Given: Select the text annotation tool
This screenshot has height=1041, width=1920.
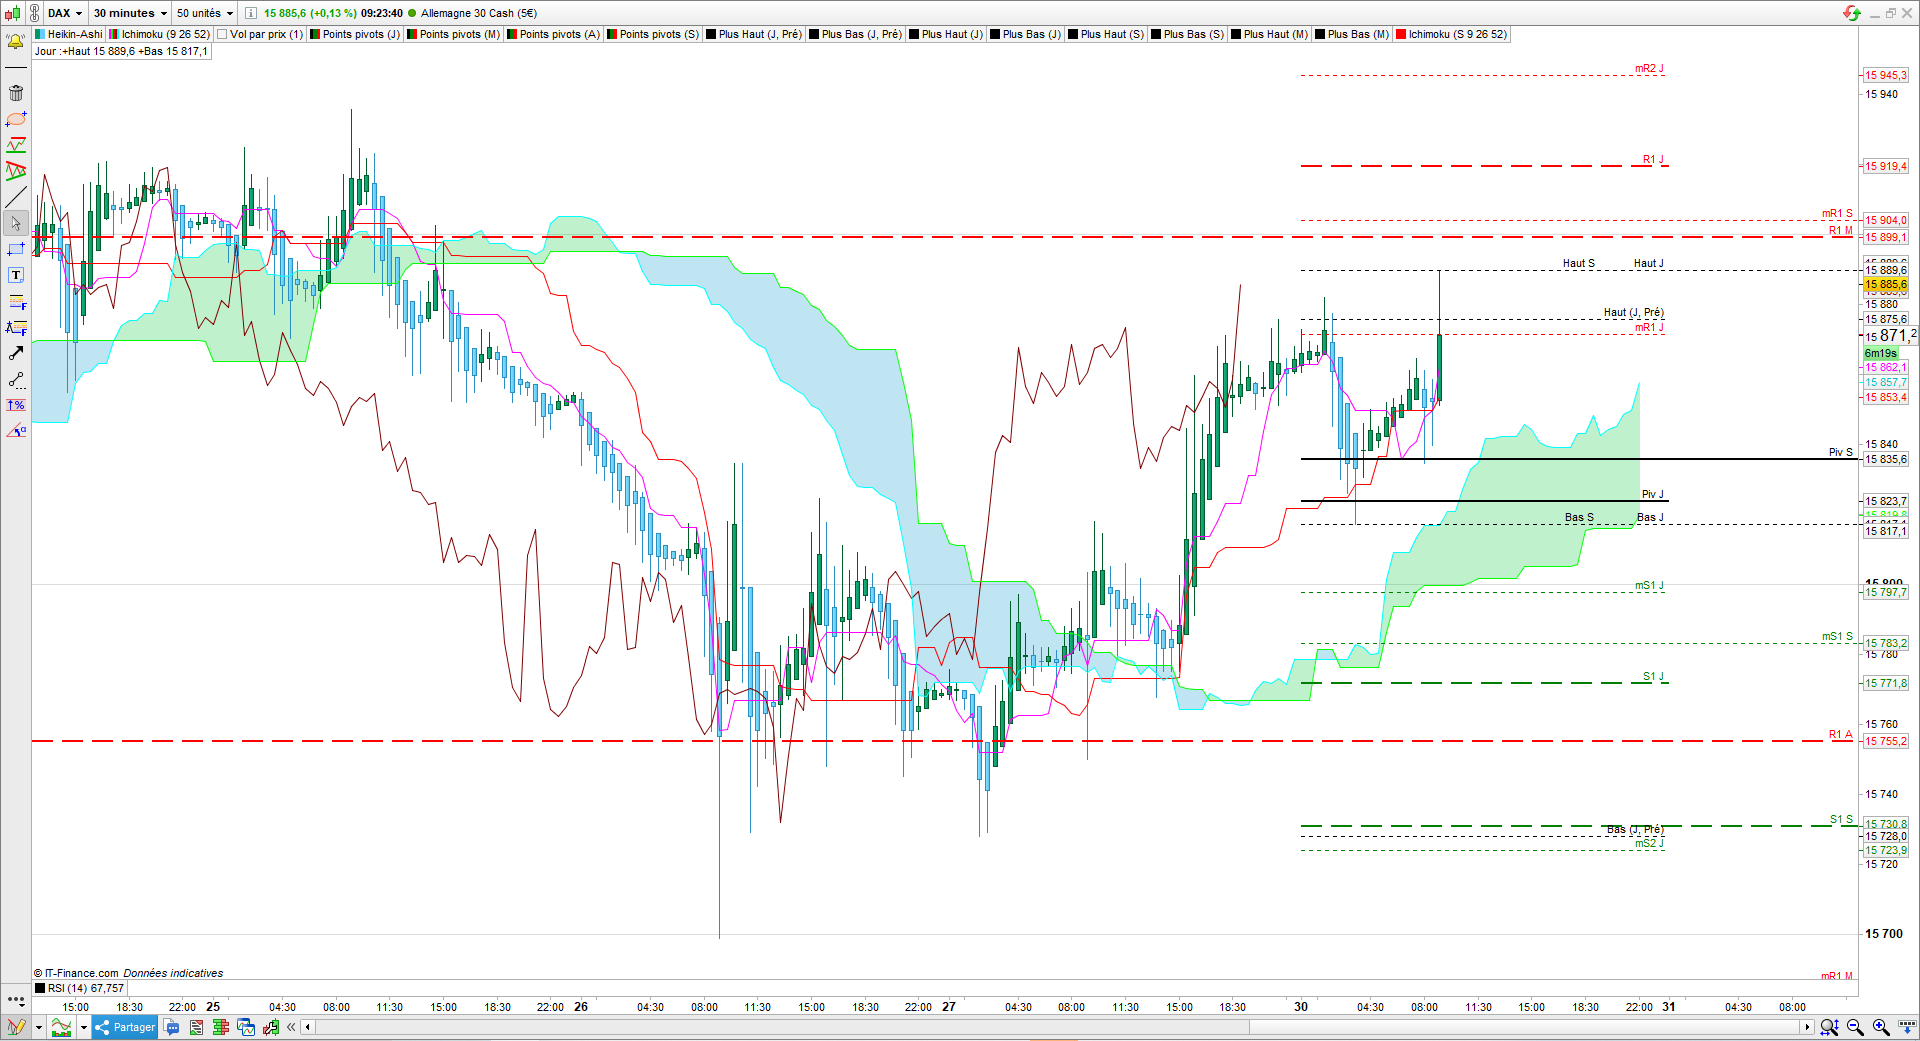Looking at the screenshot, I should pyautogui.click(x=16, y=275).
